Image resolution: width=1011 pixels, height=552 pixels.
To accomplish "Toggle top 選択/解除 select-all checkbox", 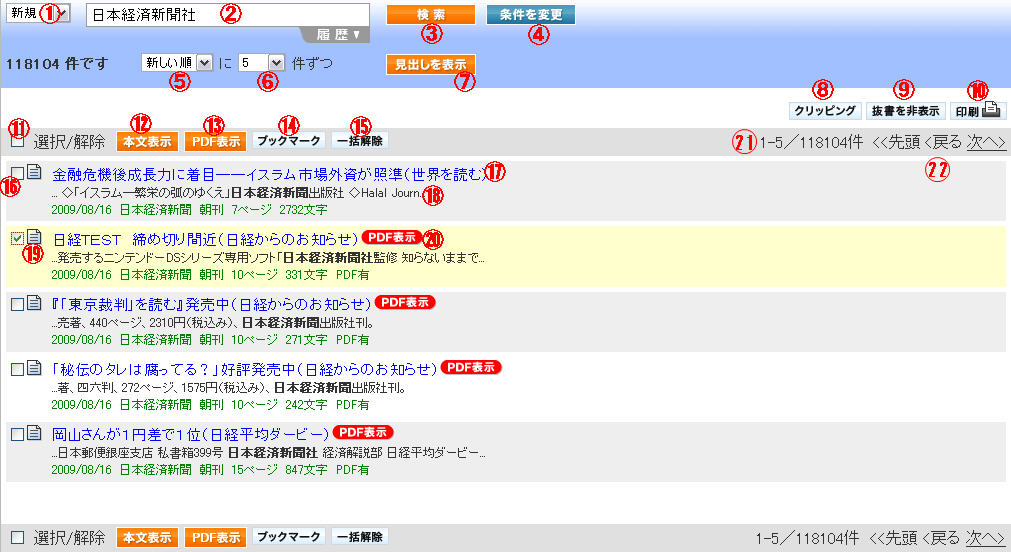I will click(17, 141).
